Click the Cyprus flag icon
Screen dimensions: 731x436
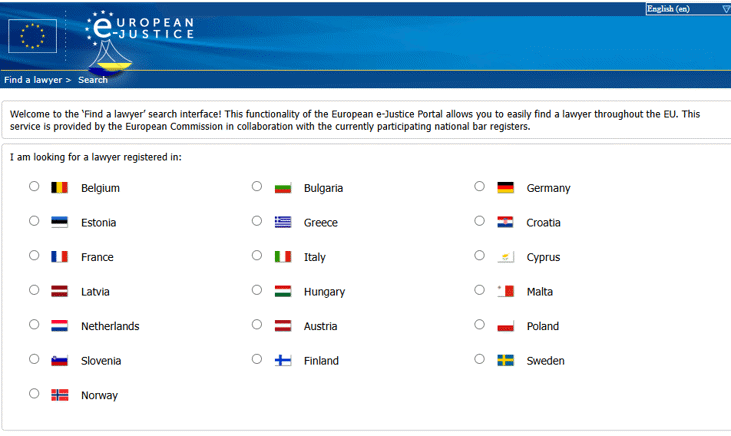pyautogui.click(x=505, y=256)
